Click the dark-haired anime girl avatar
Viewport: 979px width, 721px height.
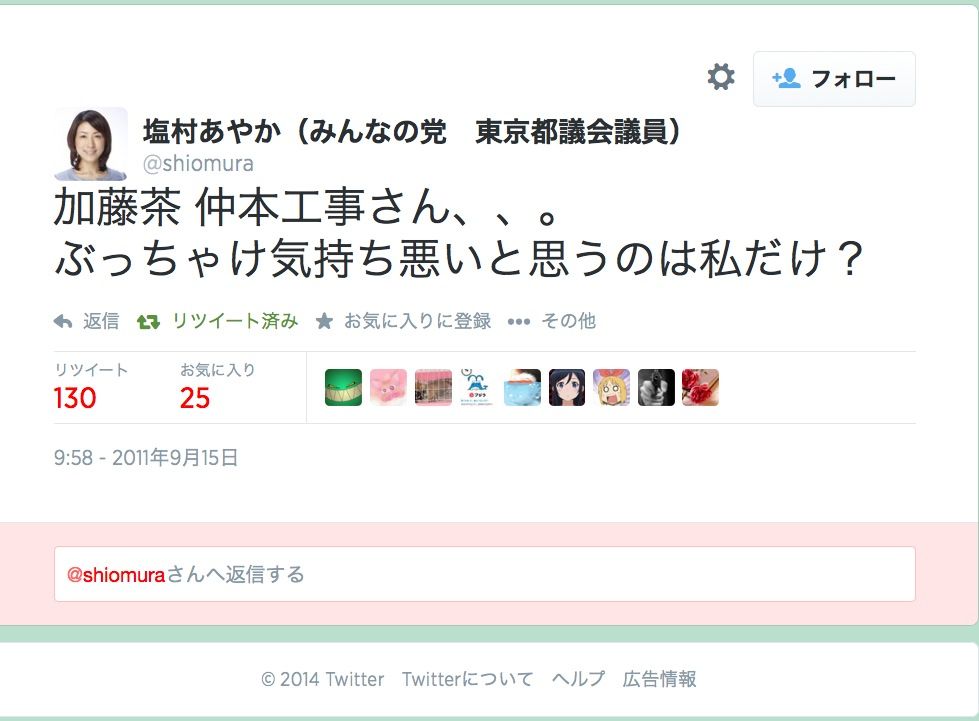click(x=567, y=387)
